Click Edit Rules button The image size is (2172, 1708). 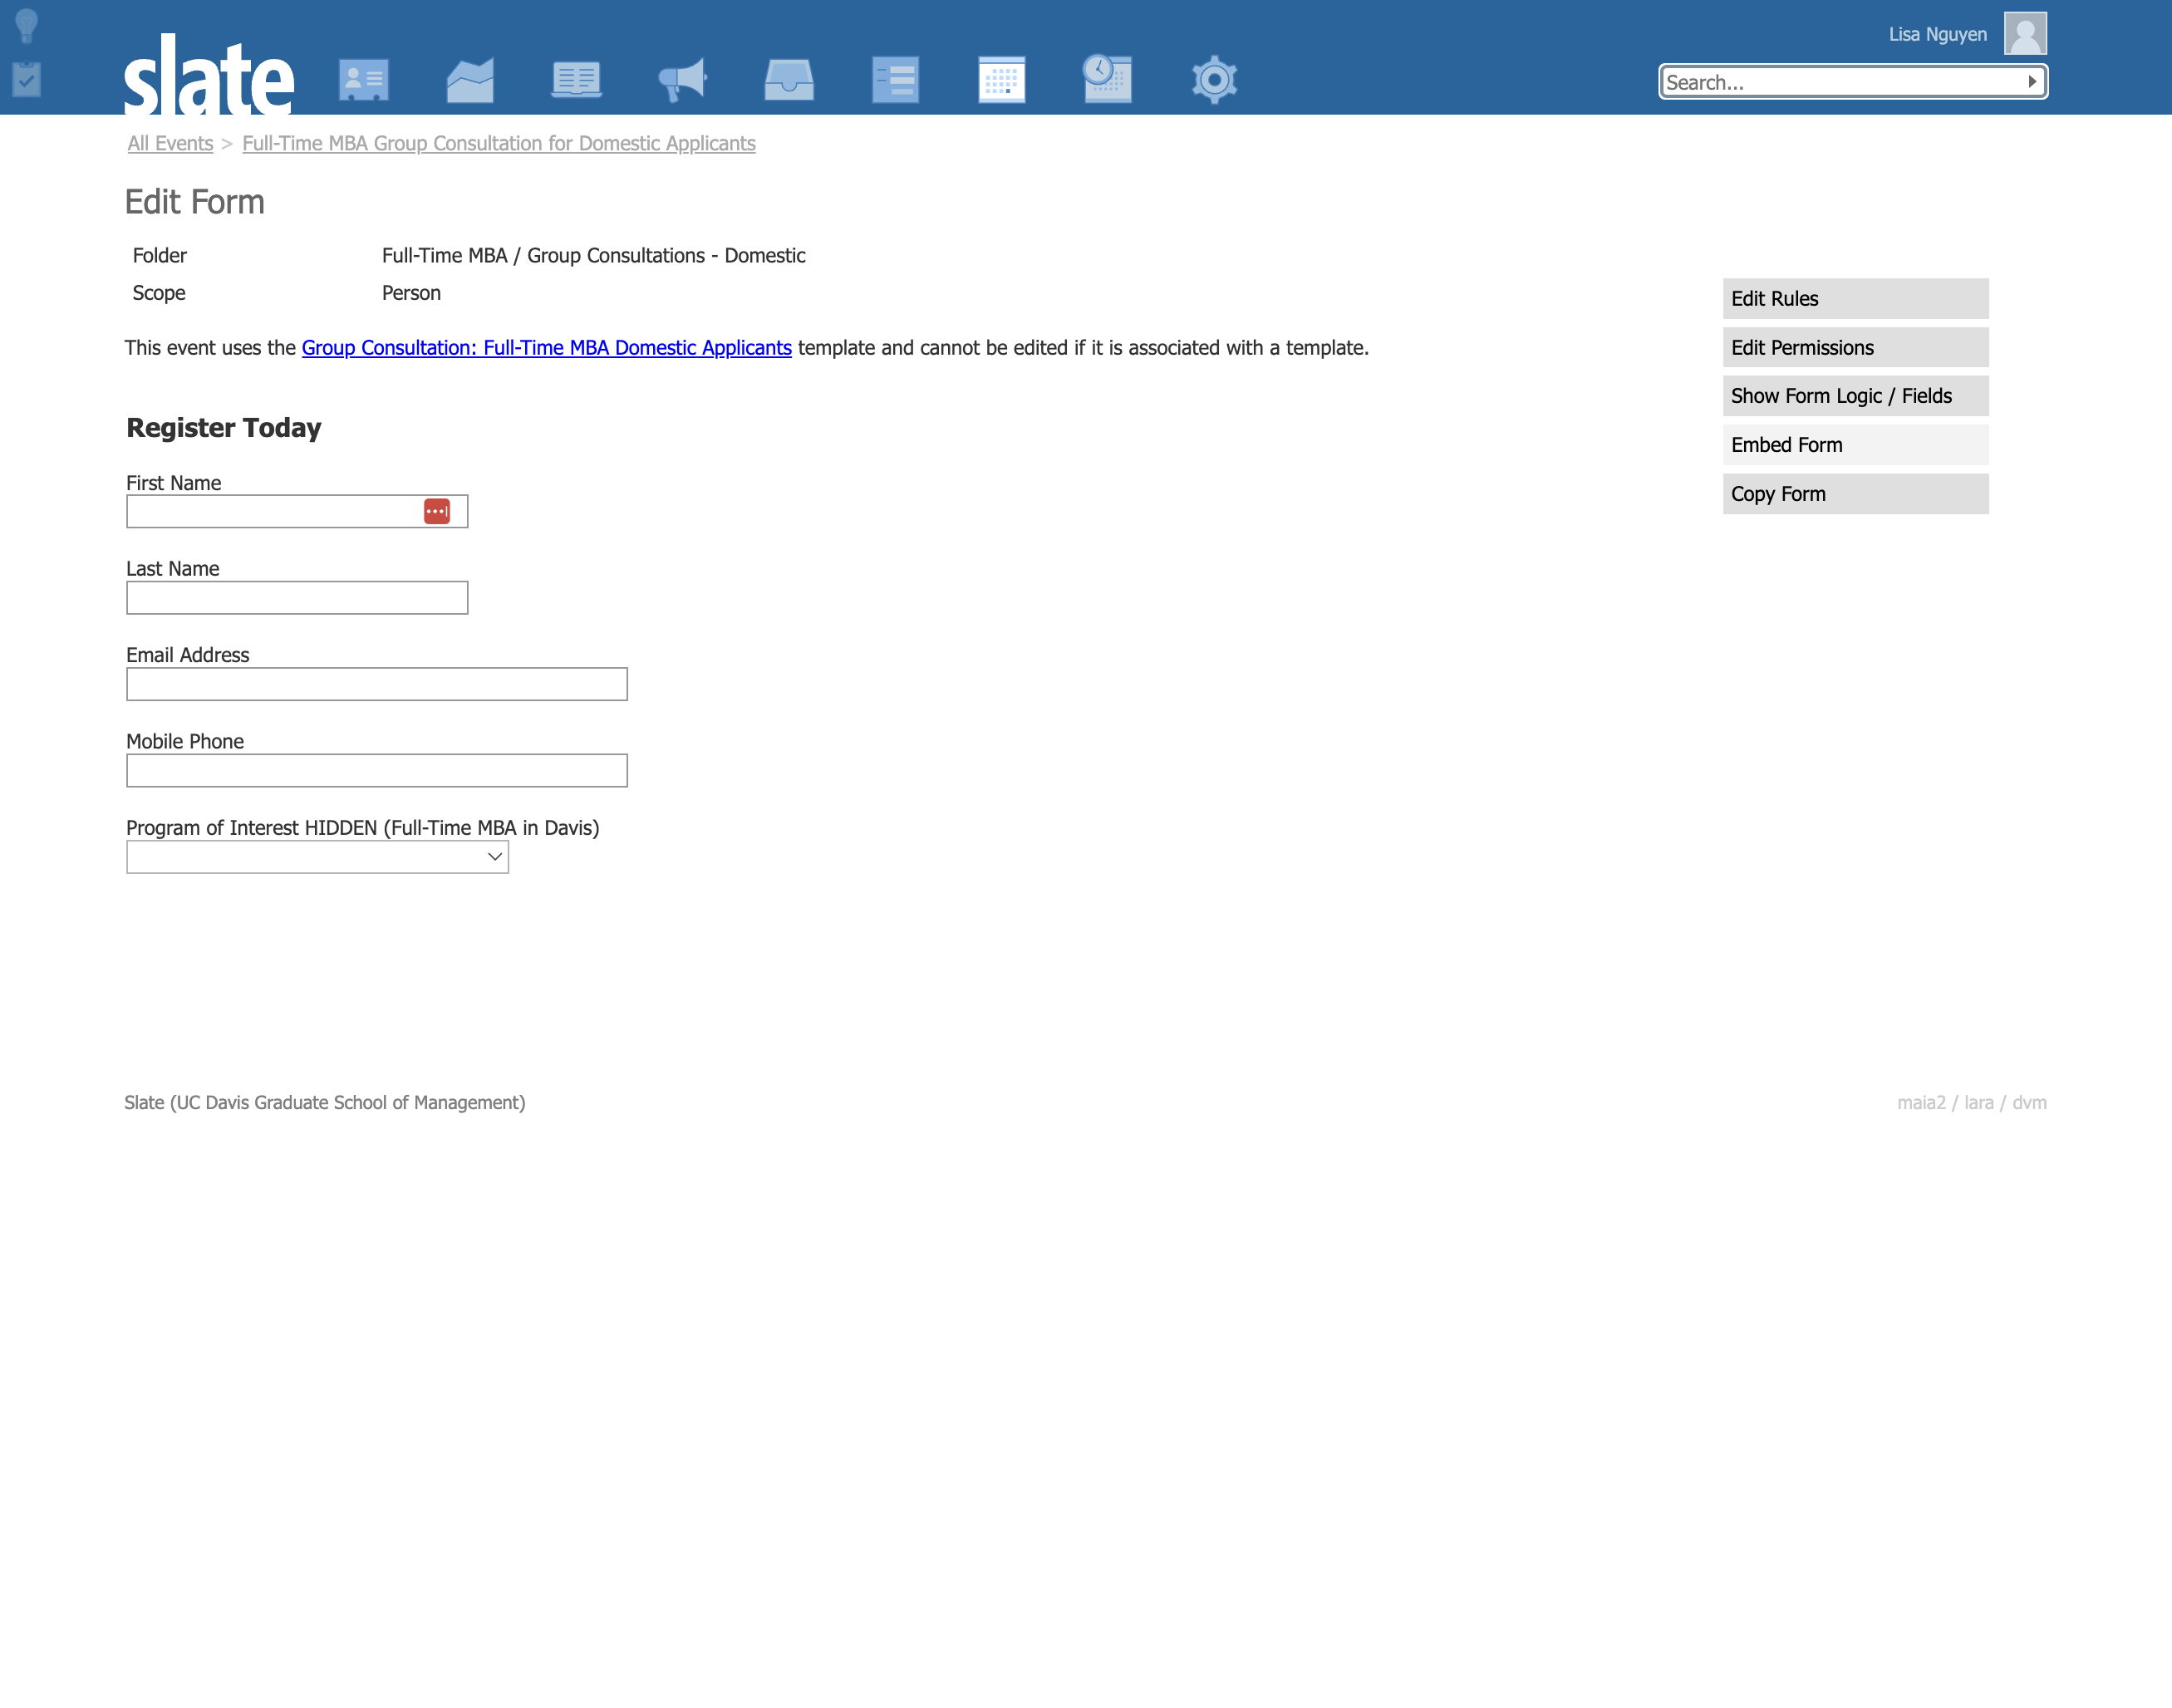[x=1855, y=299]
